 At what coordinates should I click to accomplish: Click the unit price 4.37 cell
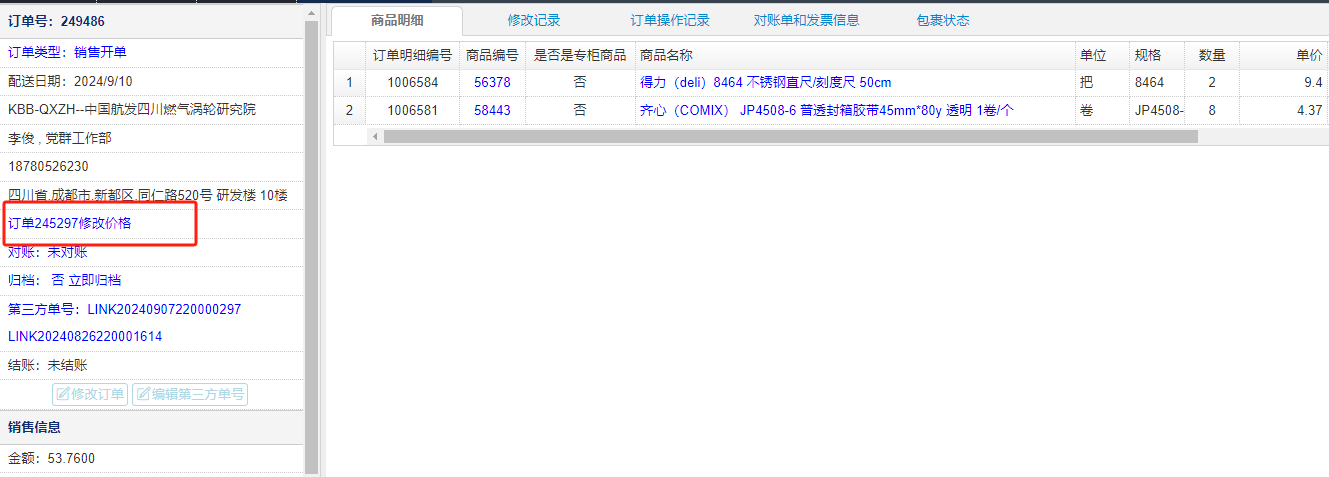pos(1284,110)
